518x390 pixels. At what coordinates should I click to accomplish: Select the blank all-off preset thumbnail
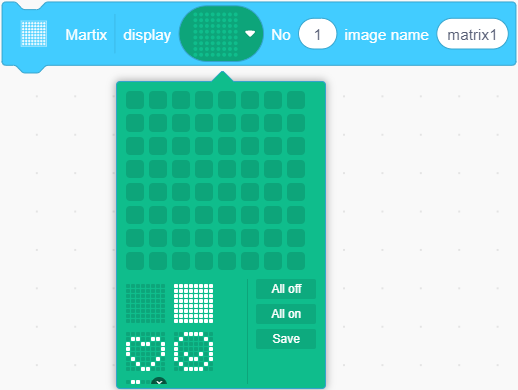pos(146,303)
